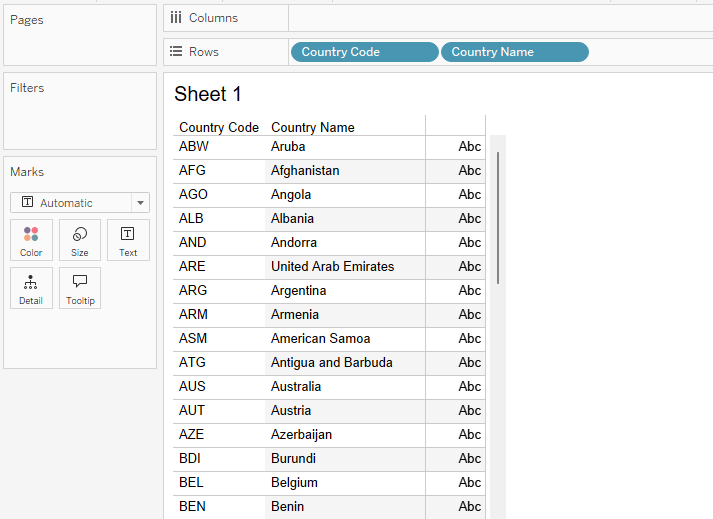Select the Sheet 1 title
Image resolution: width=713 pixels, height=519 pixels.
[x=207, y=94]
